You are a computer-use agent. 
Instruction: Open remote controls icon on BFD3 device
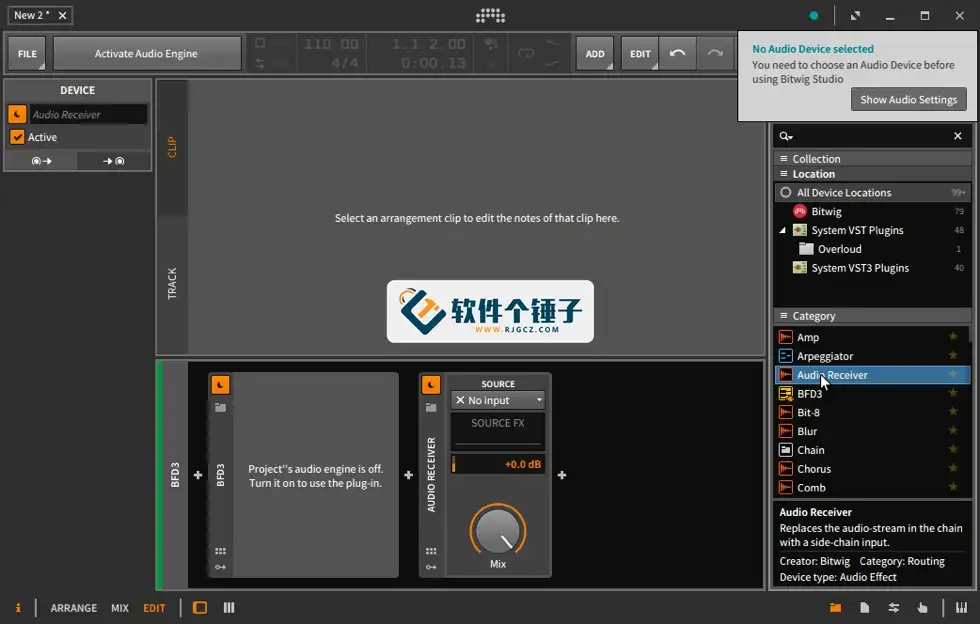(220, 567)
